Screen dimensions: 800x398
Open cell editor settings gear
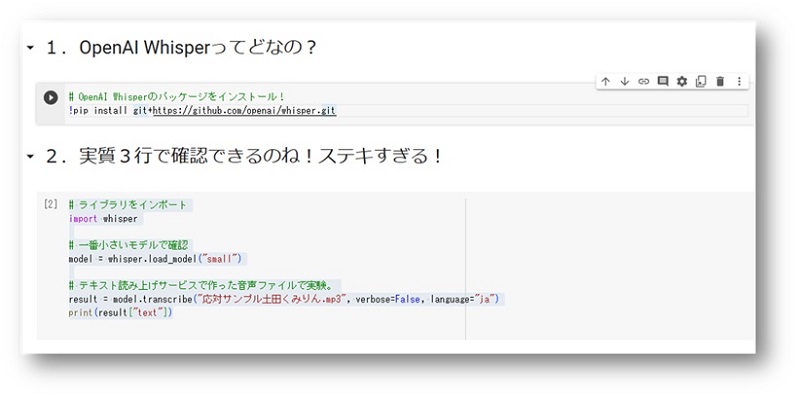click(682, 82)
